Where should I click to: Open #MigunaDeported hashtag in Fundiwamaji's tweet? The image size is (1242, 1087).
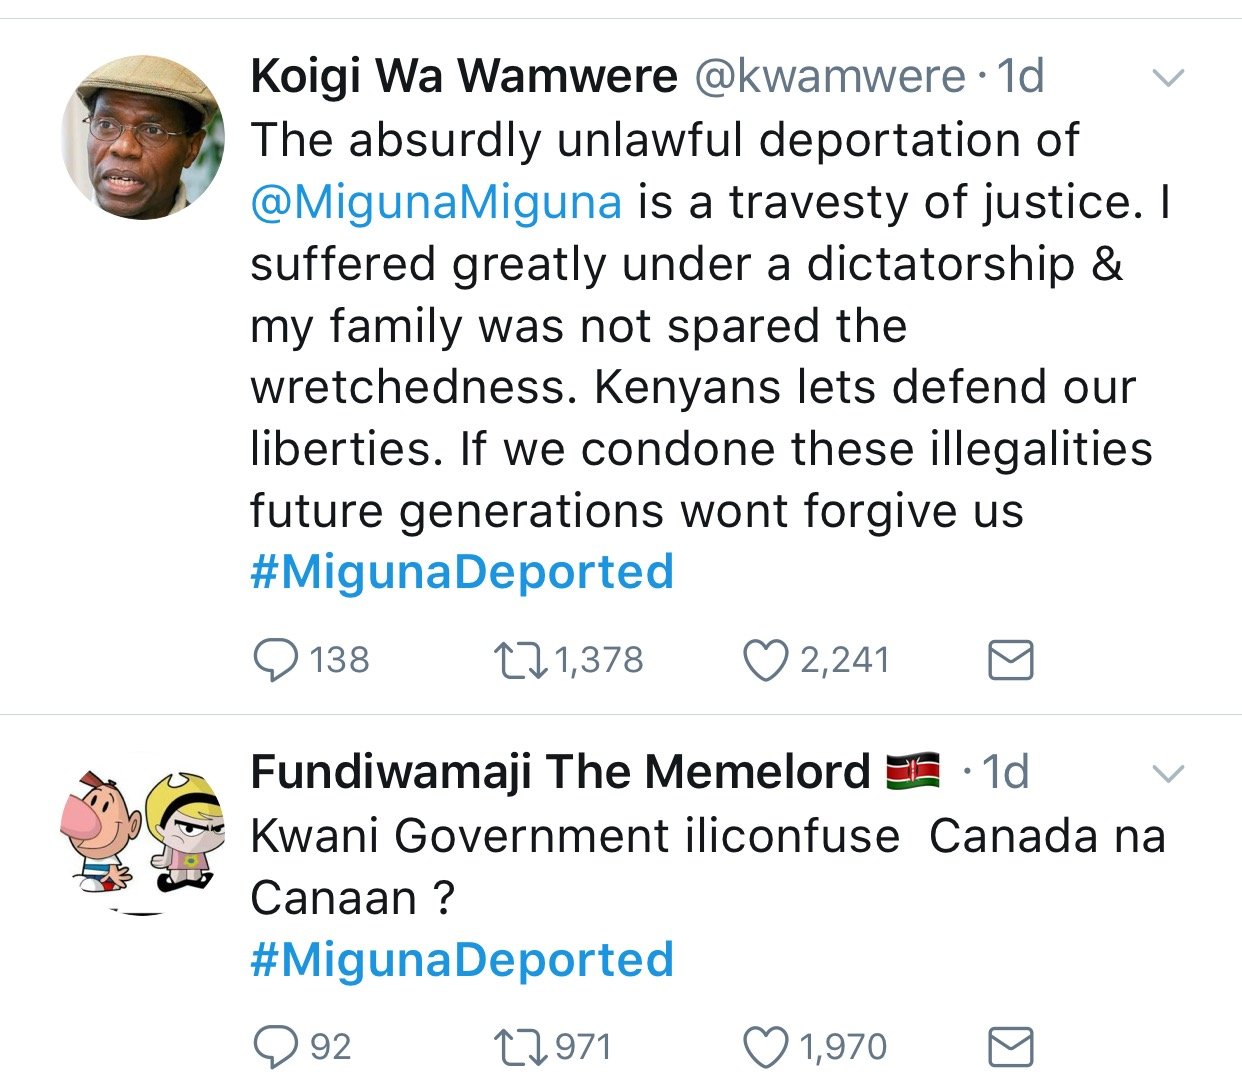[x=462, y=960]
